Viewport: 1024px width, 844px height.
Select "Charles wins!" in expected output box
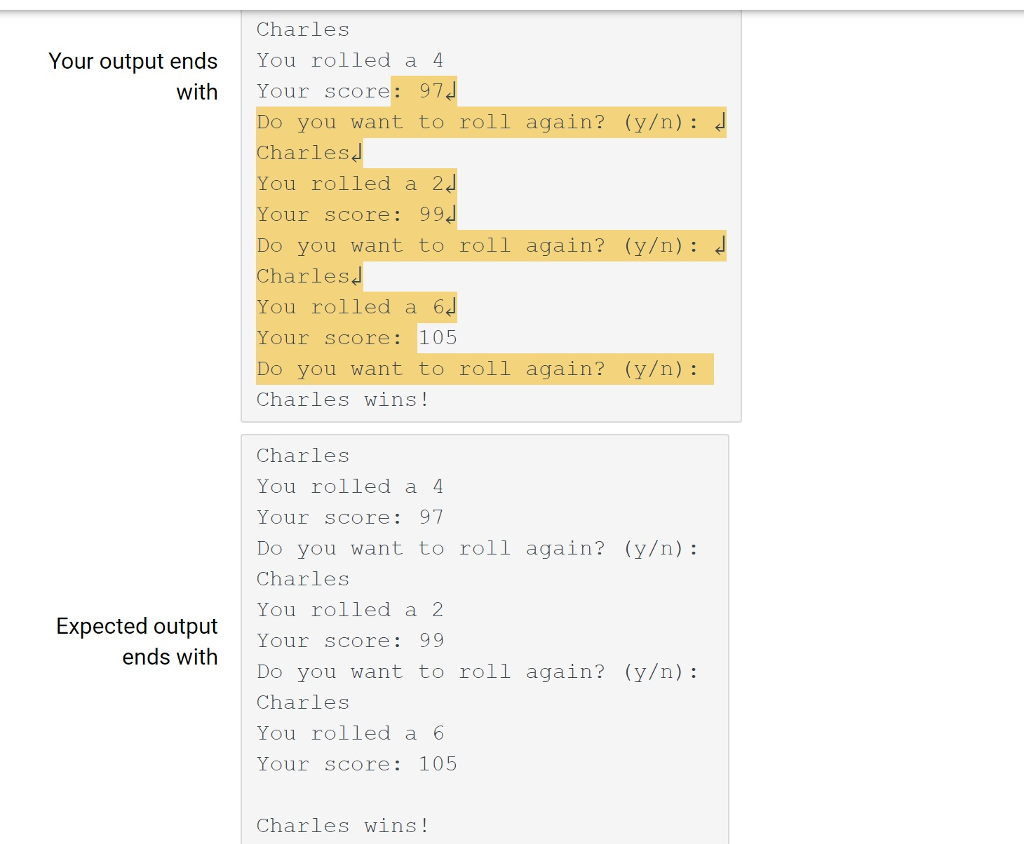point(343,826)
